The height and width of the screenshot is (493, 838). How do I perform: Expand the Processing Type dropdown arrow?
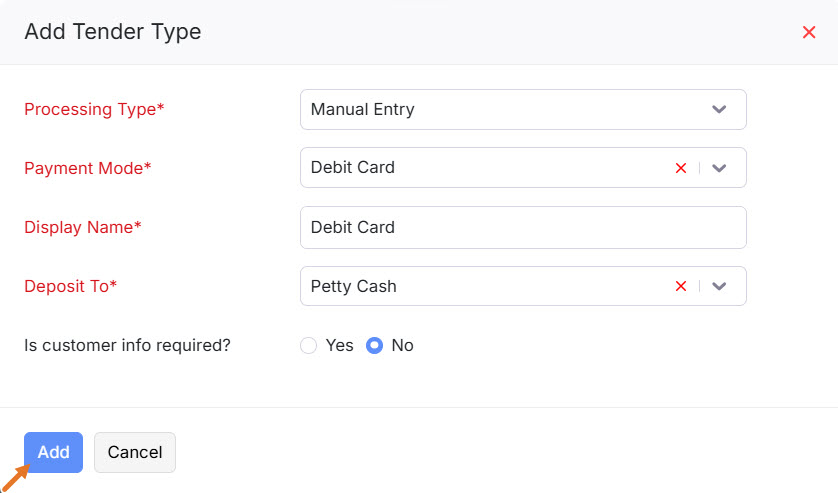point(719,109)
